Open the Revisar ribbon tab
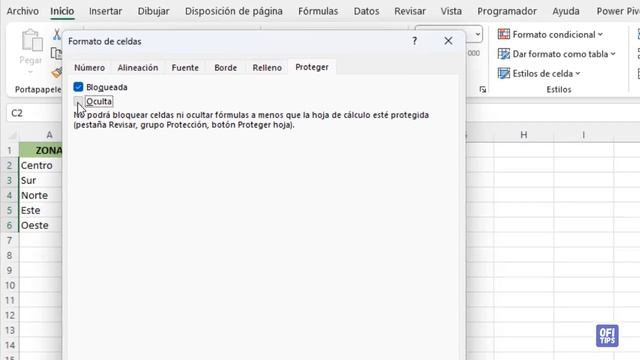 click(410, 11)
